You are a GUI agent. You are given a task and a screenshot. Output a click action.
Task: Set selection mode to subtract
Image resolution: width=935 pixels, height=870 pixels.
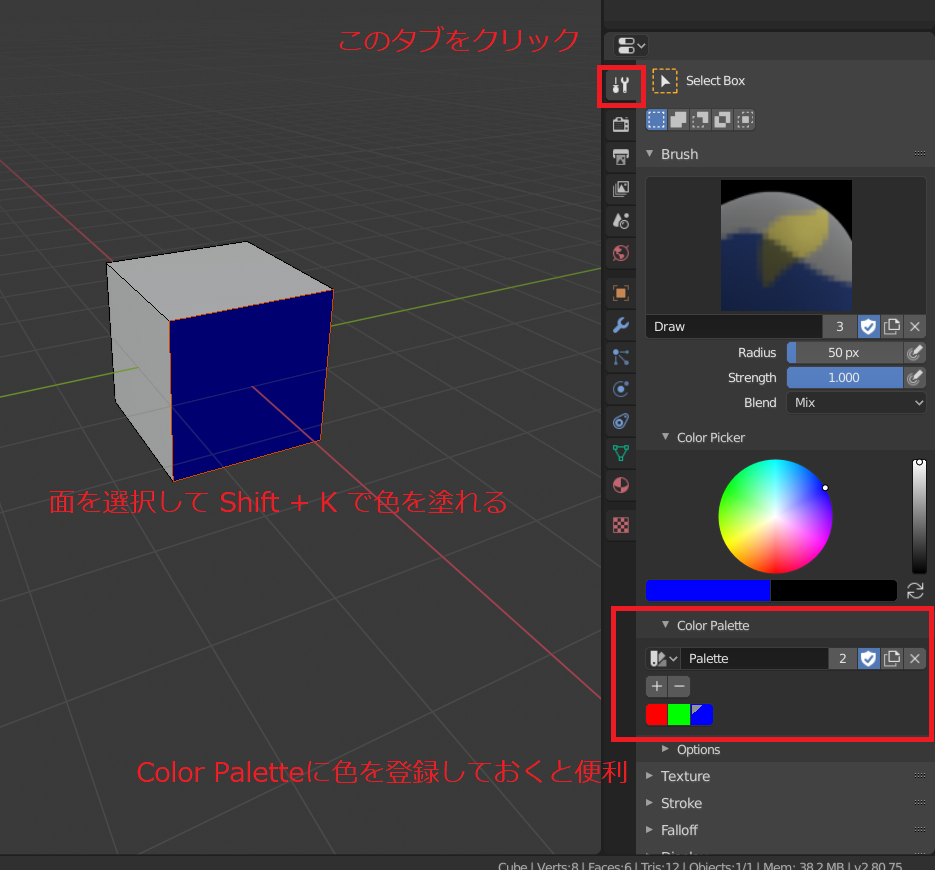click(x=701, y=120)
